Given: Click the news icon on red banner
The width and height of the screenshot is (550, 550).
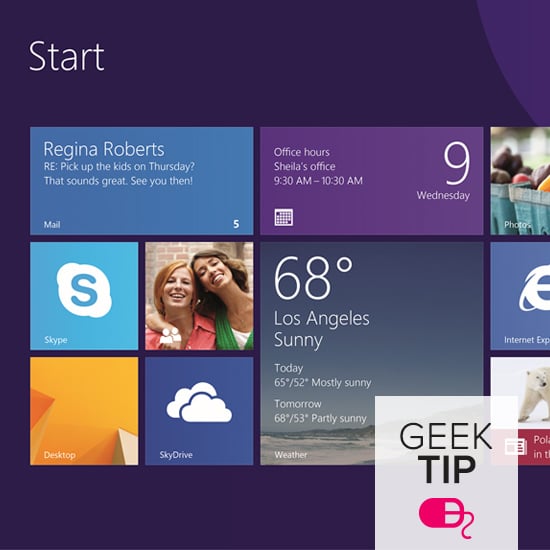Looking at the screenshot, I should [516, 447].
